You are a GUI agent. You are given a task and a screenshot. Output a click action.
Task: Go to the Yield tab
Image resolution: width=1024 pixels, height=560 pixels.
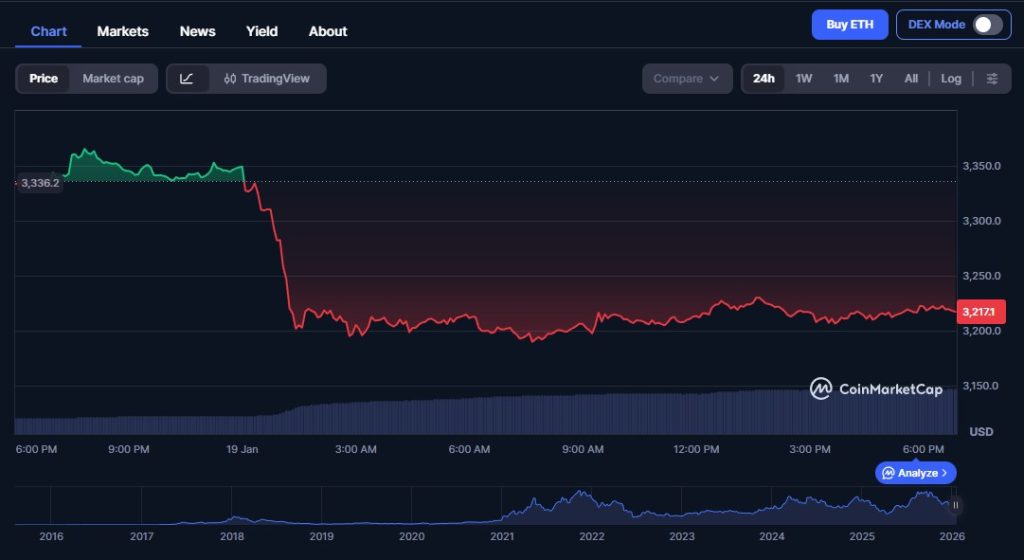(x=262, y=31)
